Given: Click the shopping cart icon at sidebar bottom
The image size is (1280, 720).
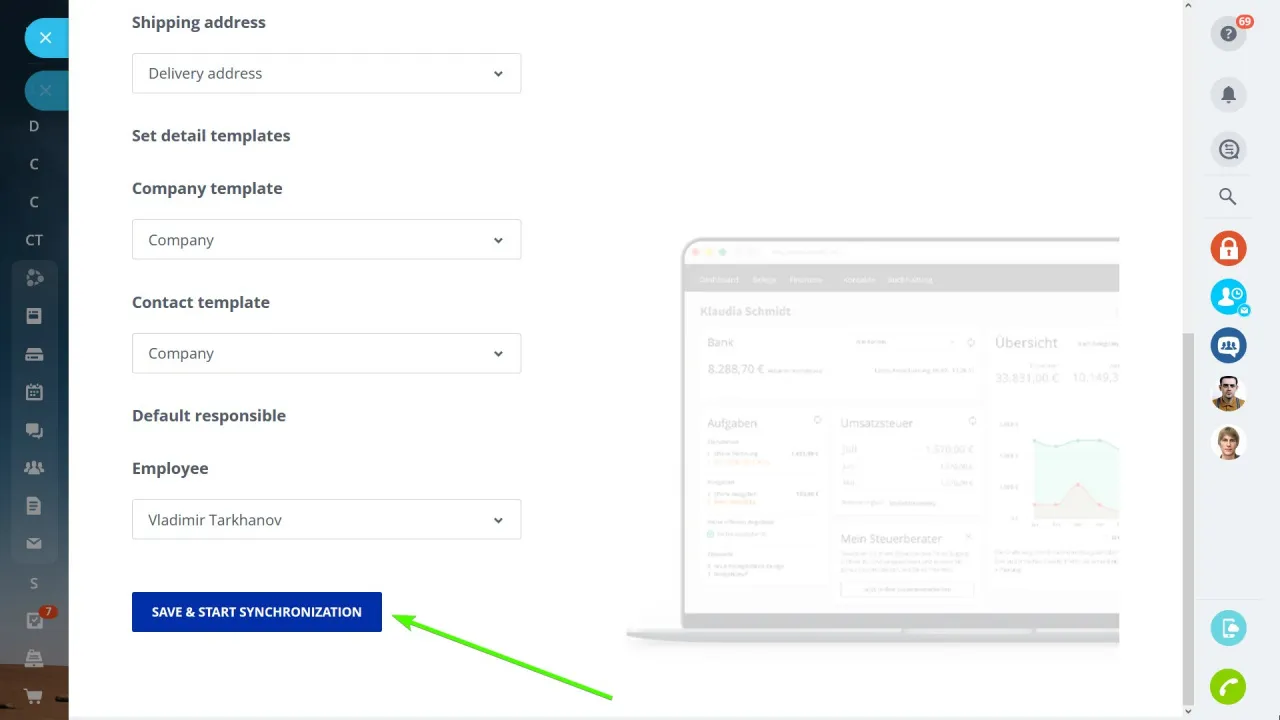Looking at the screenshot, I should point(34,695).
